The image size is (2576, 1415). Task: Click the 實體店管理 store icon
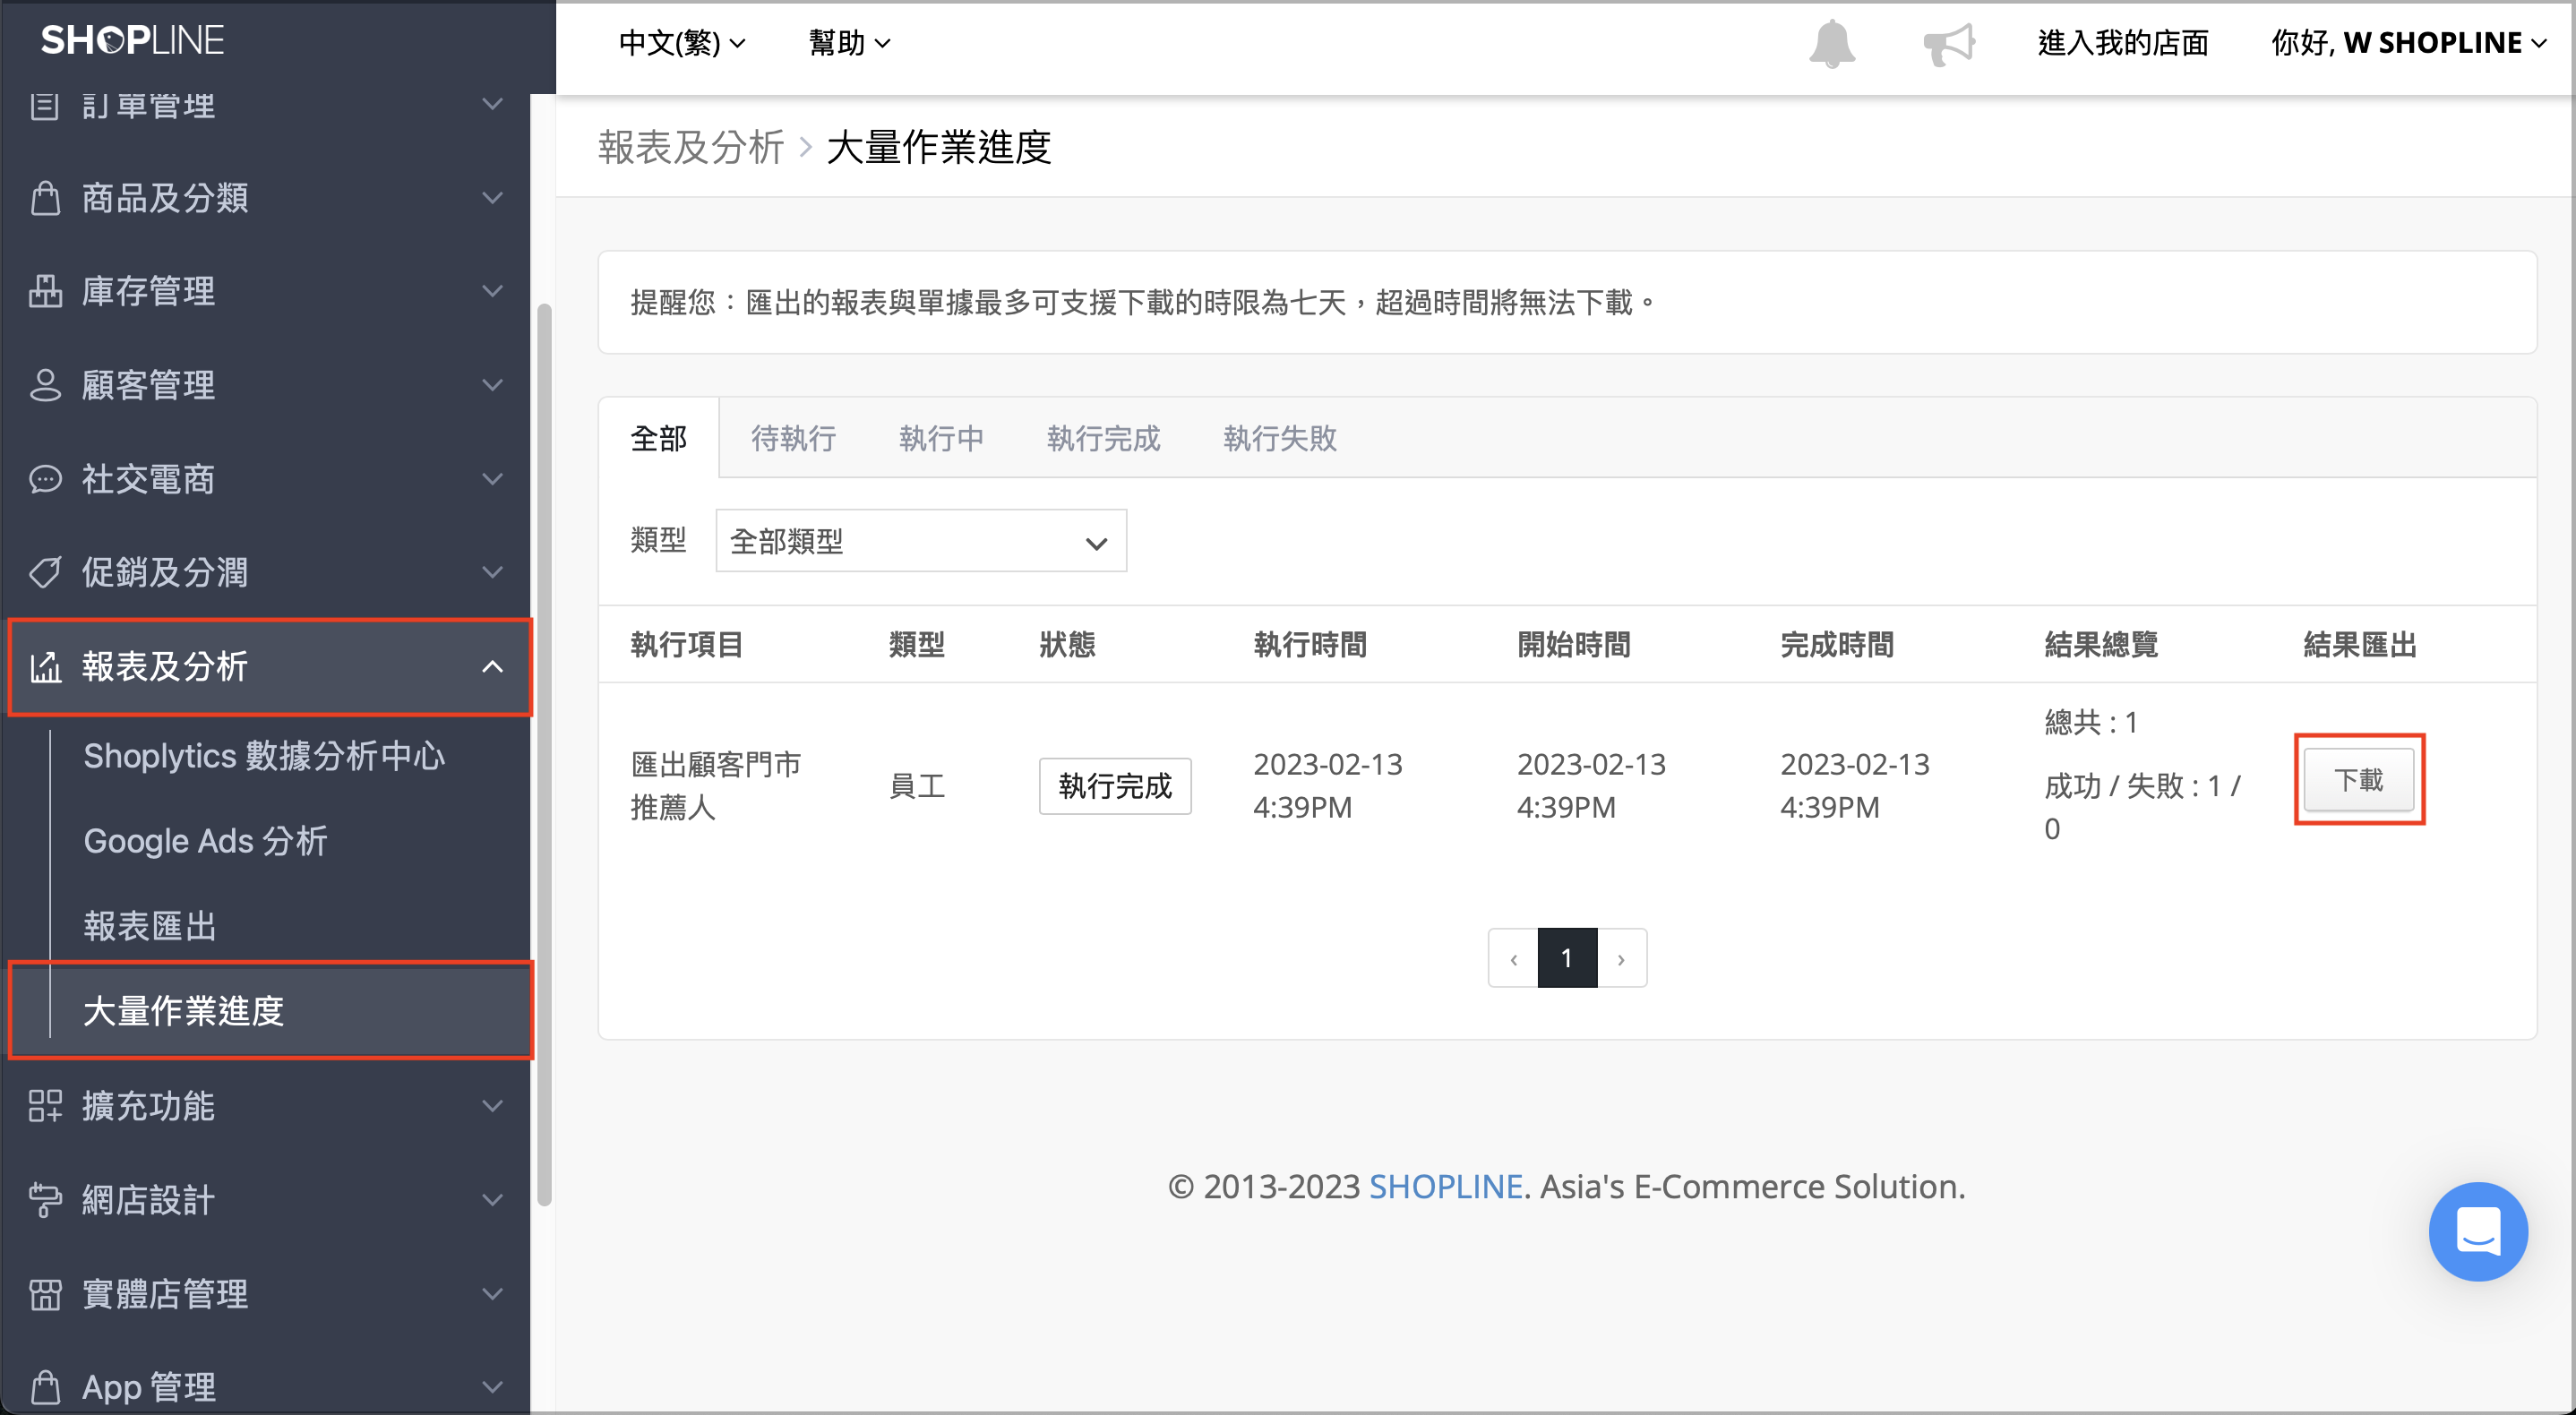45,1294
